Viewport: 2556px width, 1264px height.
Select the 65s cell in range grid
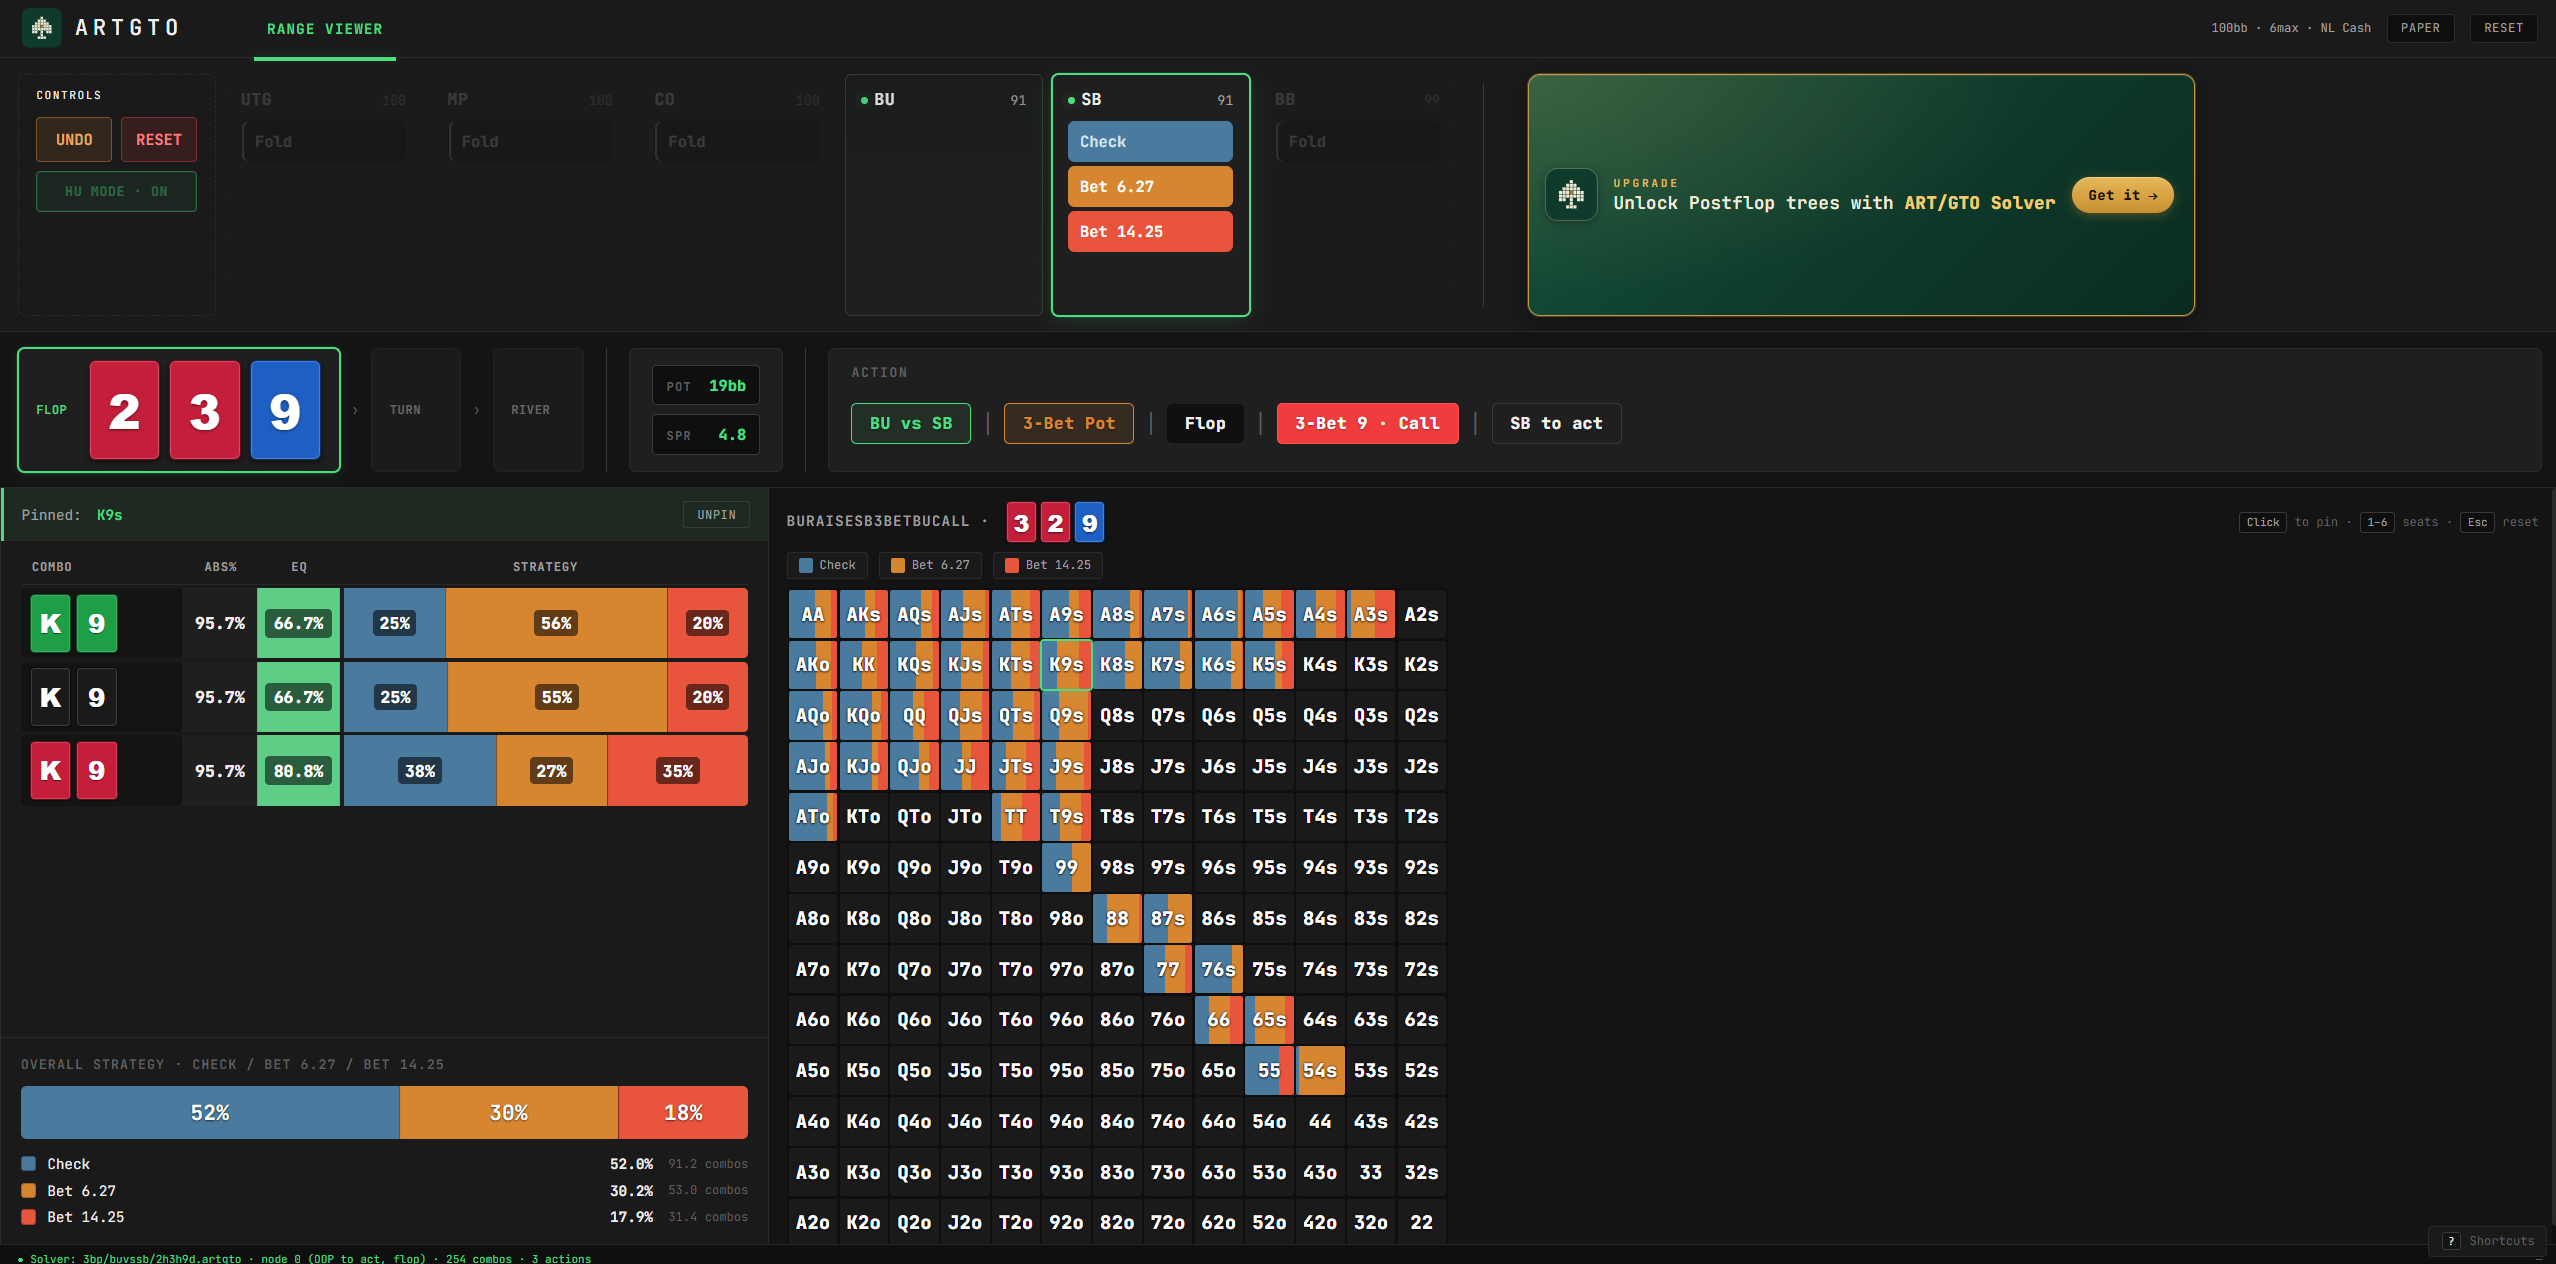[x=1269, y=1019]
